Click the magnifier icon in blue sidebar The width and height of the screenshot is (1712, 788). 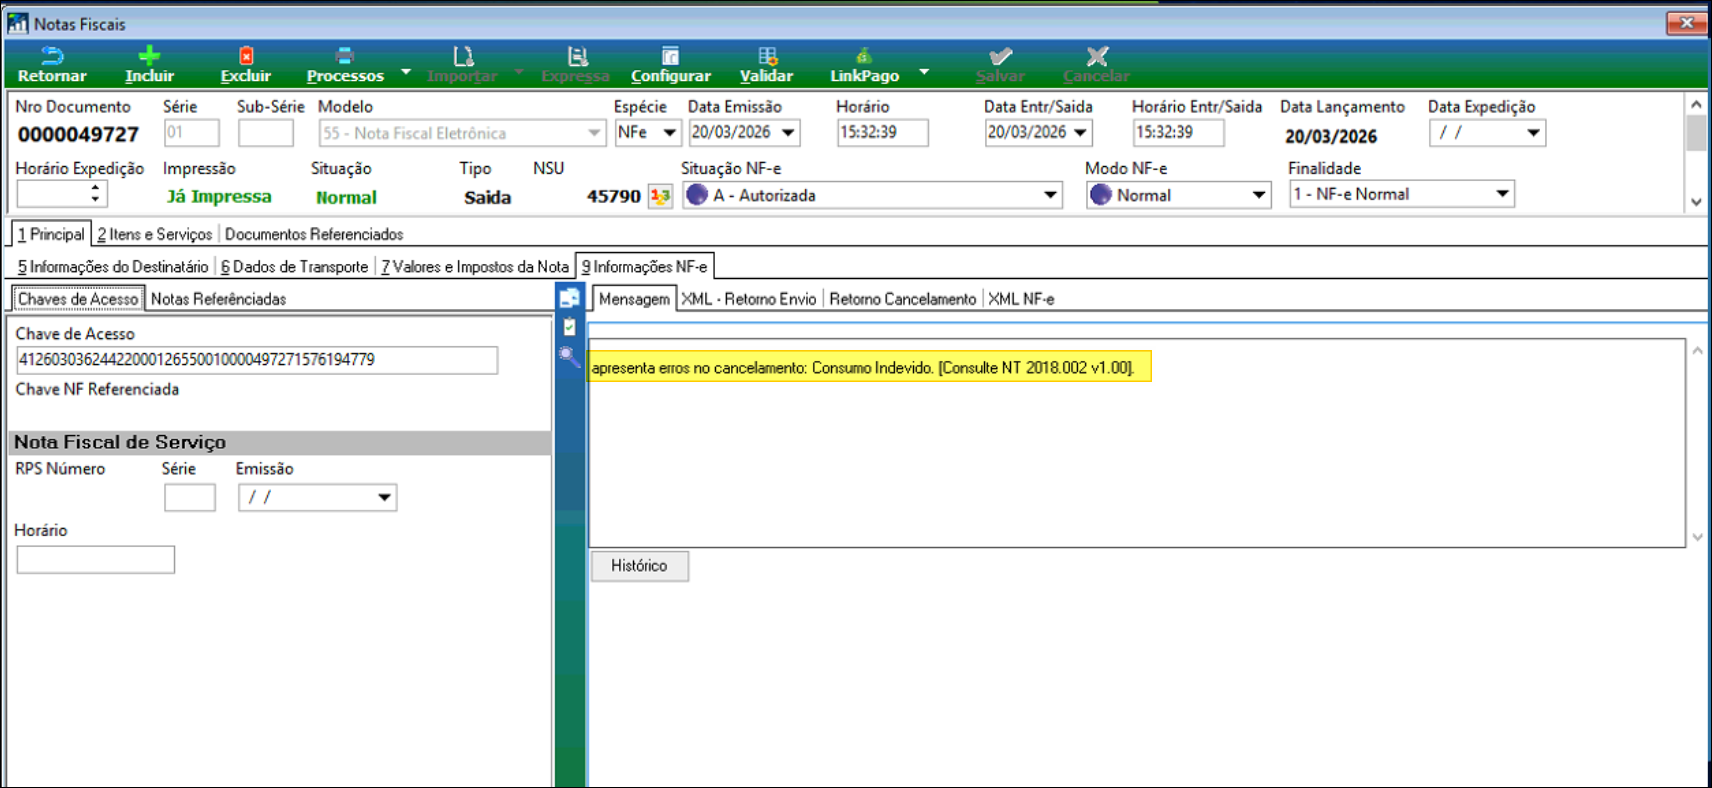[569, 355]
